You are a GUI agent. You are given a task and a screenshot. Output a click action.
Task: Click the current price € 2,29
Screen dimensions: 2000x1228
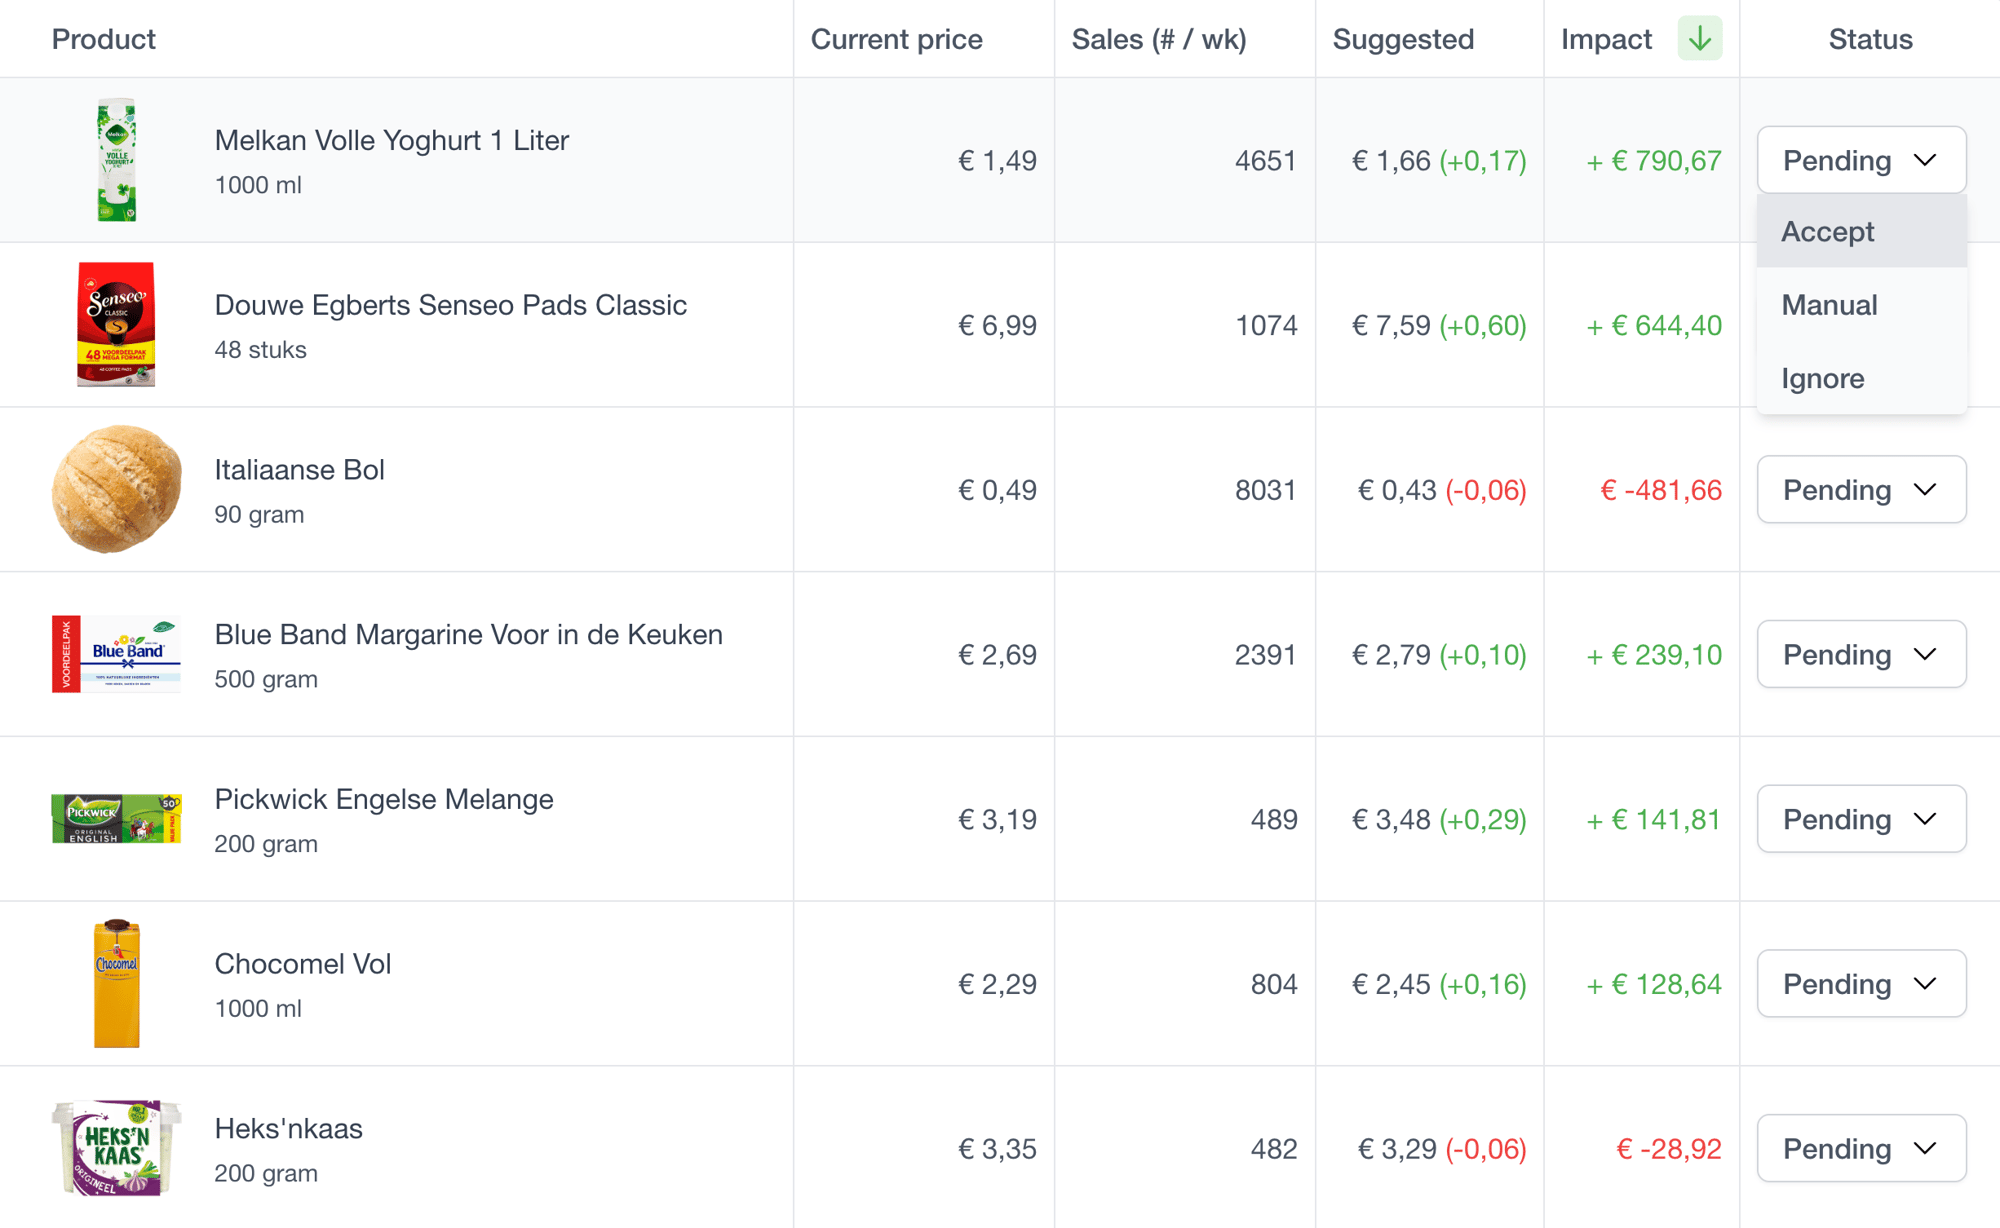997,984
